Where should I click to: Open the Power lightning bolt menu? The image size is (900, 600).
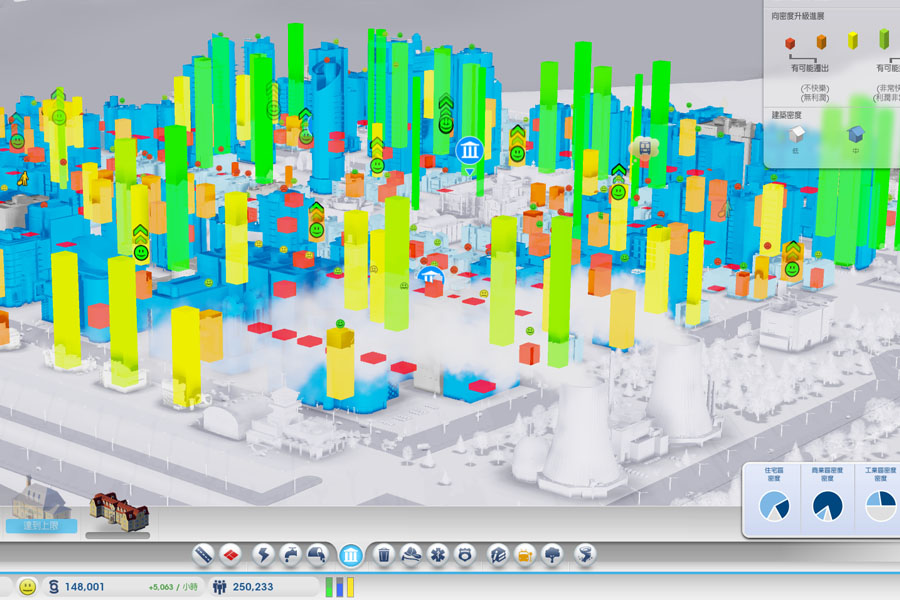pos(264,554)
